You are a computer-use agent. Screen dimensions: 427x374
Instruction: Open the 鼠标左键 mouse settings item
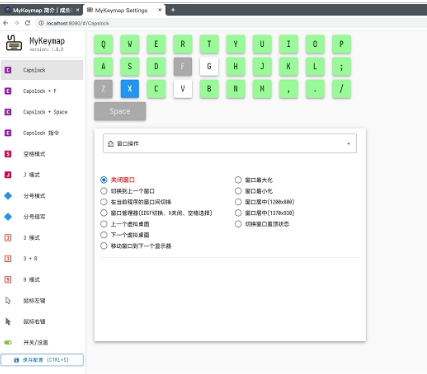[x=42, y=301]
